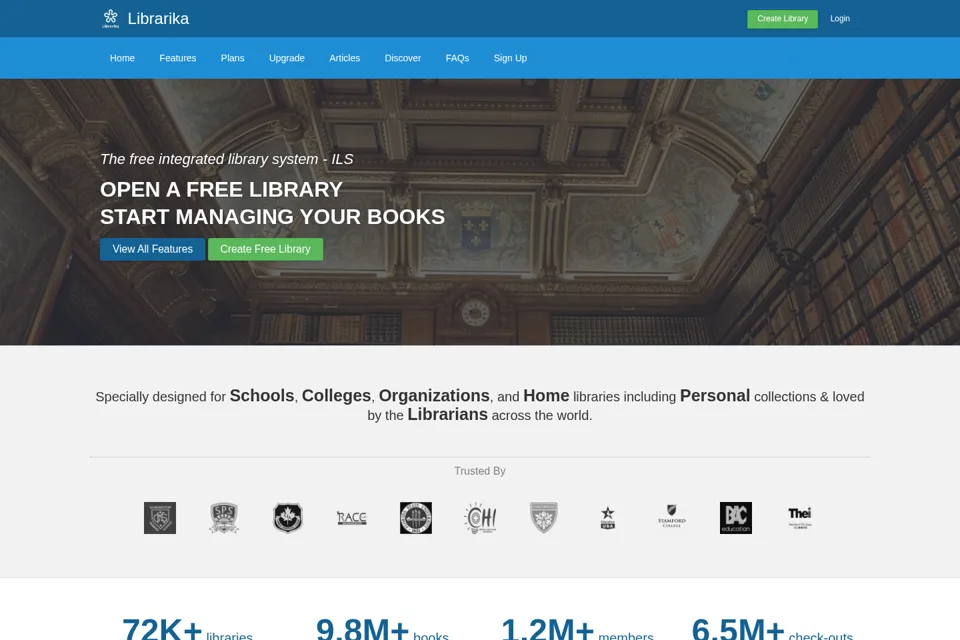Screen dimensions: 960x640
Task: Open the Login link
Action: [x=839, y=18]
